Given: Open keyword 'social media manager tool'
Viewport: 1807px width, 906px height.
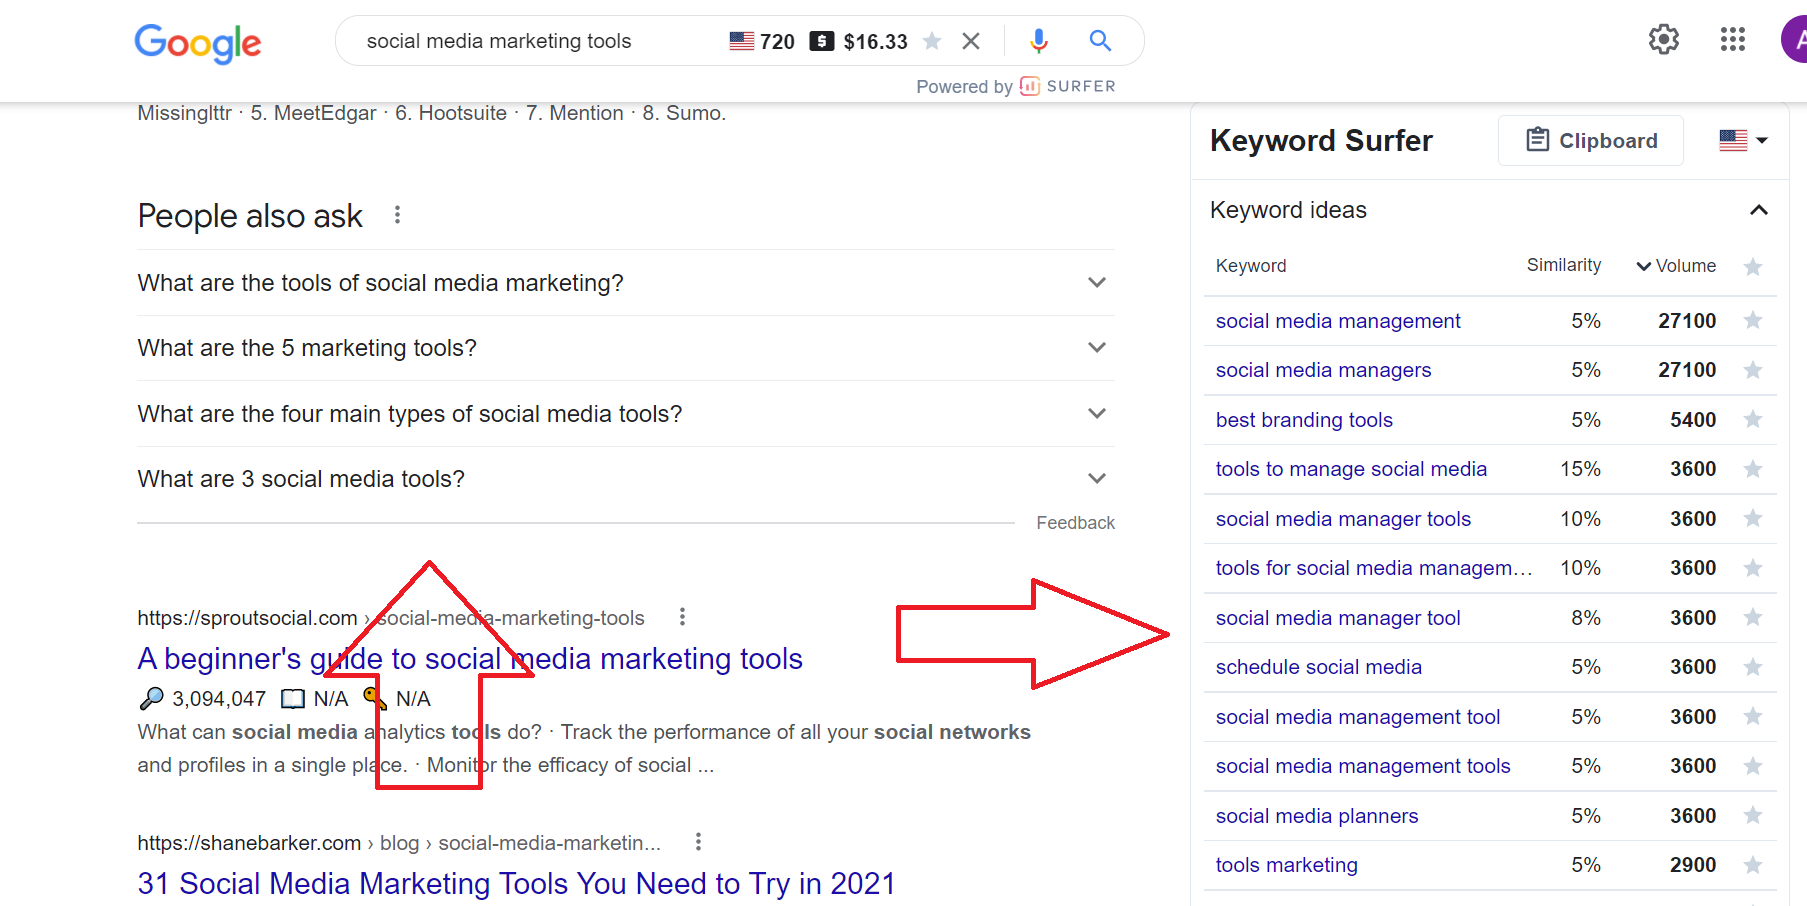Looking at the screenshot, I should 1338,618.
